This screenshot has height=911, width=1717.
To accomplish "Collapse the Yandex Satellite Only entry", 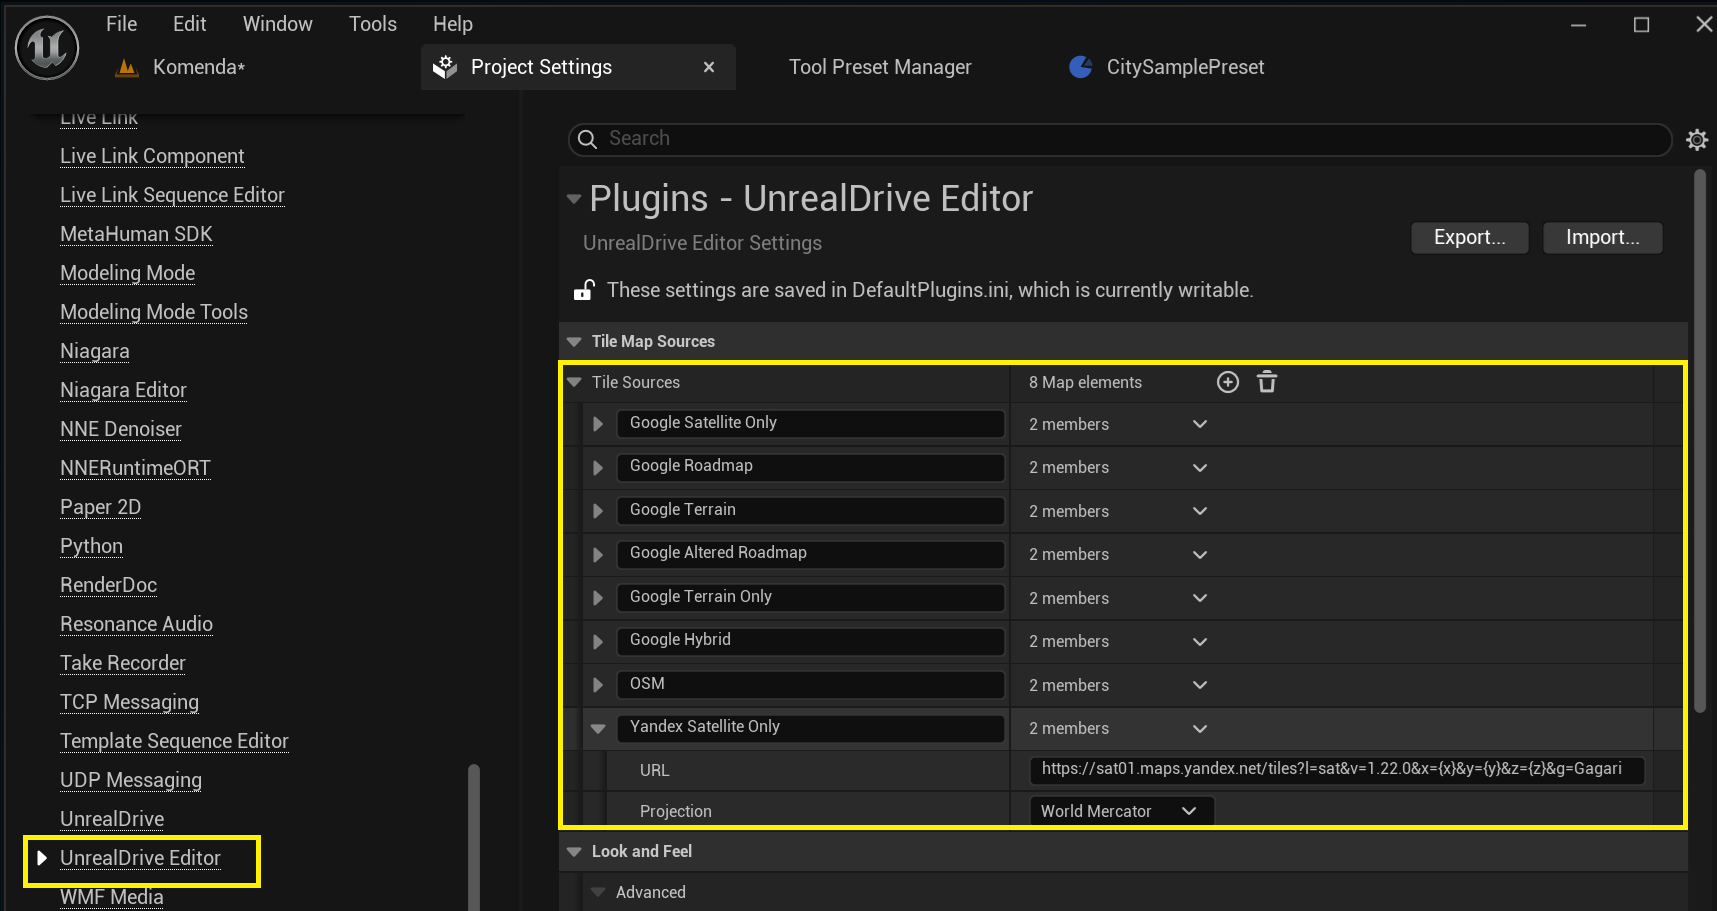I will 598,729.
